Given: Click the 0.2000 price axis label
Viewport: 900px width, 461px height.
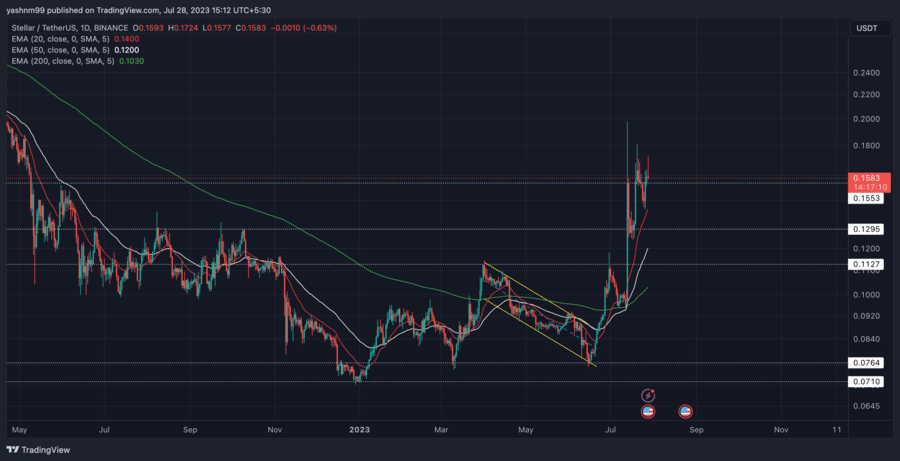Looking at the screenshot, I should [867, 119].
